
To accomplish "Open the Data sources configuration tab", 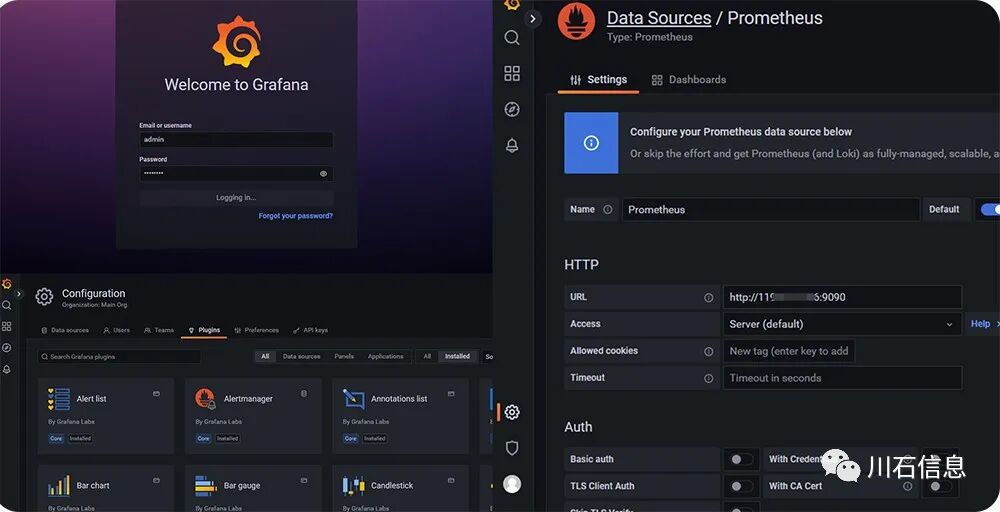I will tap(65, 330).
